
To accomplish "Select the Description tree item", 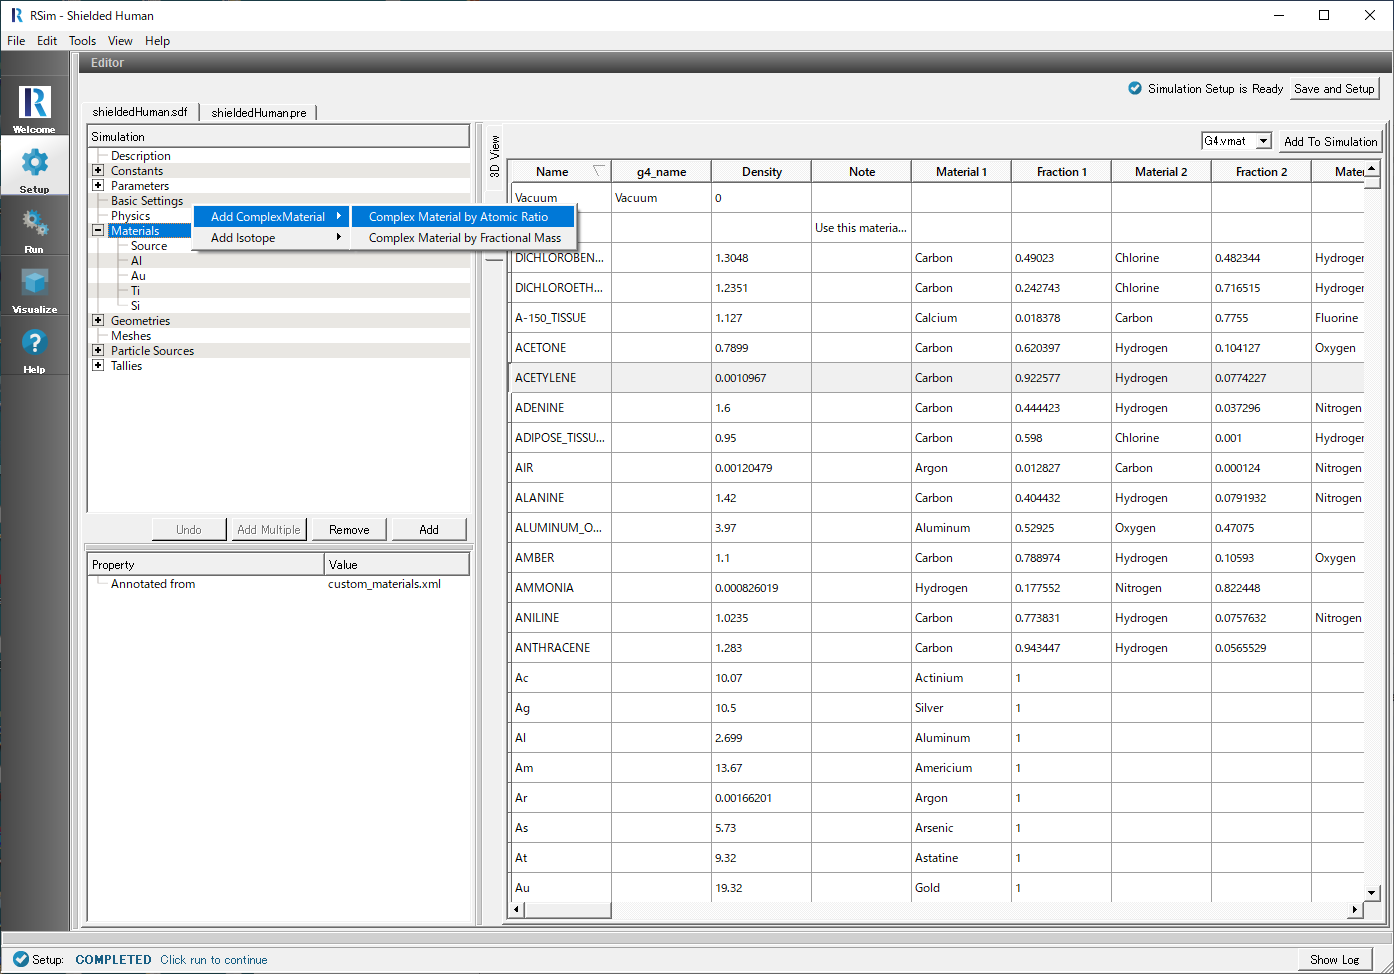I will coord(141,155).
